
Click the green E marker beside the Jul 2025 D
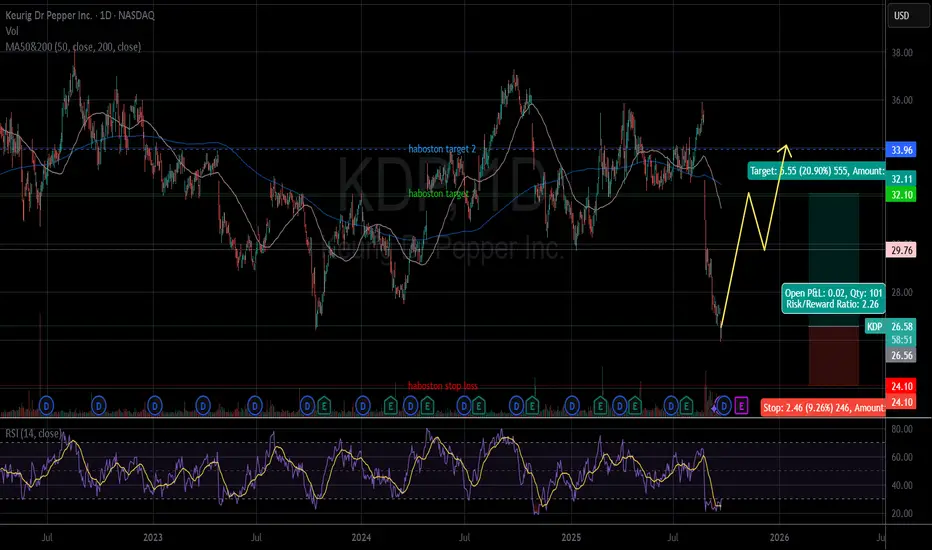coord(686,406)
